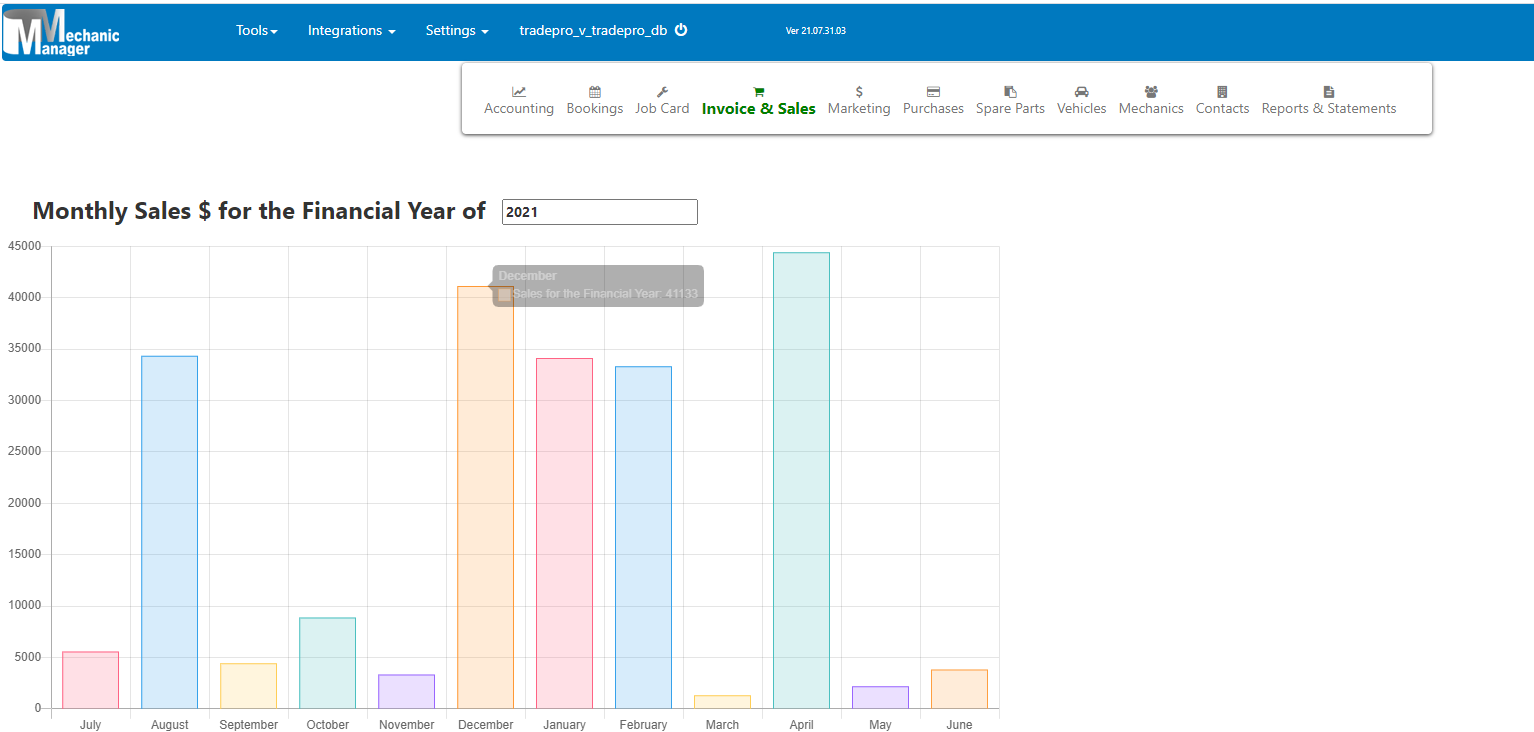Viewport: 1534px width, 732px height.
Task: Open the Settings dropdown menu
Action: (x=457, y=30)
